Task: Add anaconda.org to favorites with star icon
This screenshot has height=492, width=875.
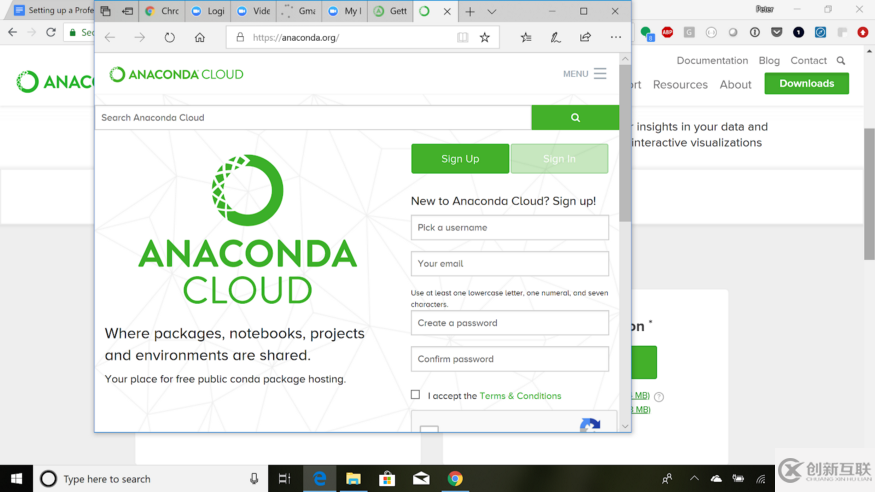Action: pyautogui.click(x=484, y=37)
